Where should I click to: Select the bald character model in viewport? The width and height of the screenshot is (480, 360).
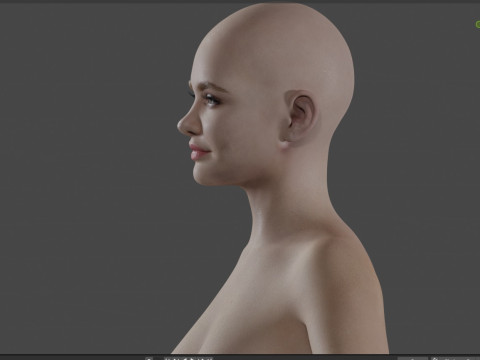[x=280, y=180]
